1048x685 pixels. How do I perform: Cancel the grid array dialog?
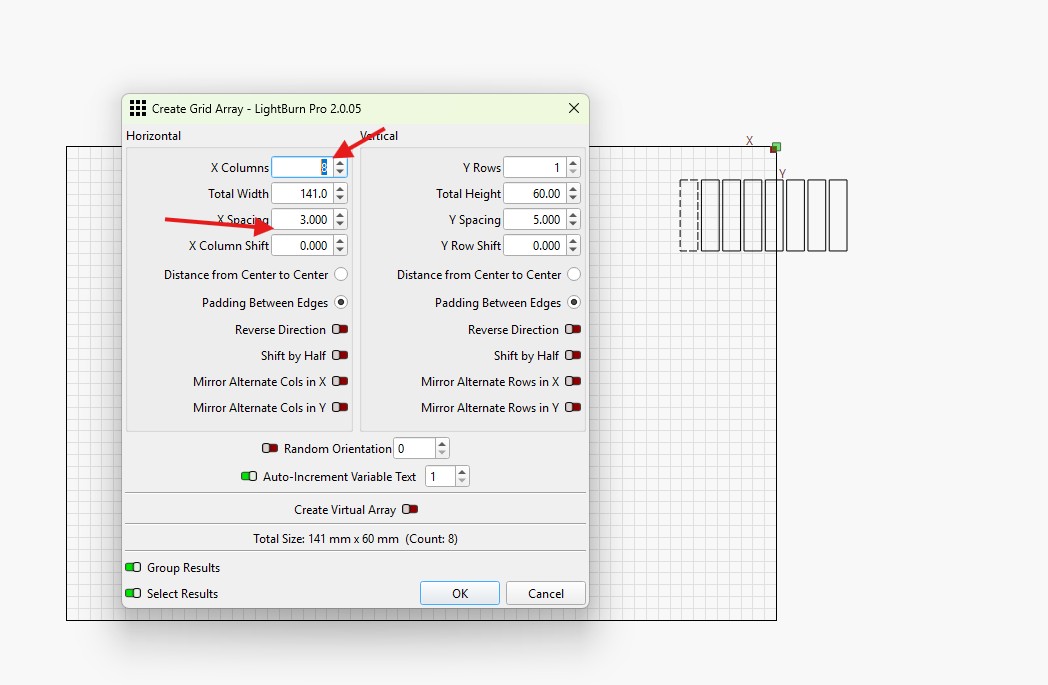[546, 593]
